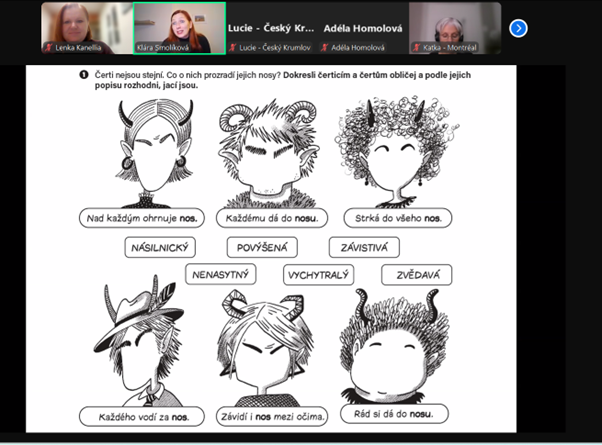Click the POVÝŠENÁ word box
Image resolution: width=602 pixels, height=445 pixels.
click(262, 247)
